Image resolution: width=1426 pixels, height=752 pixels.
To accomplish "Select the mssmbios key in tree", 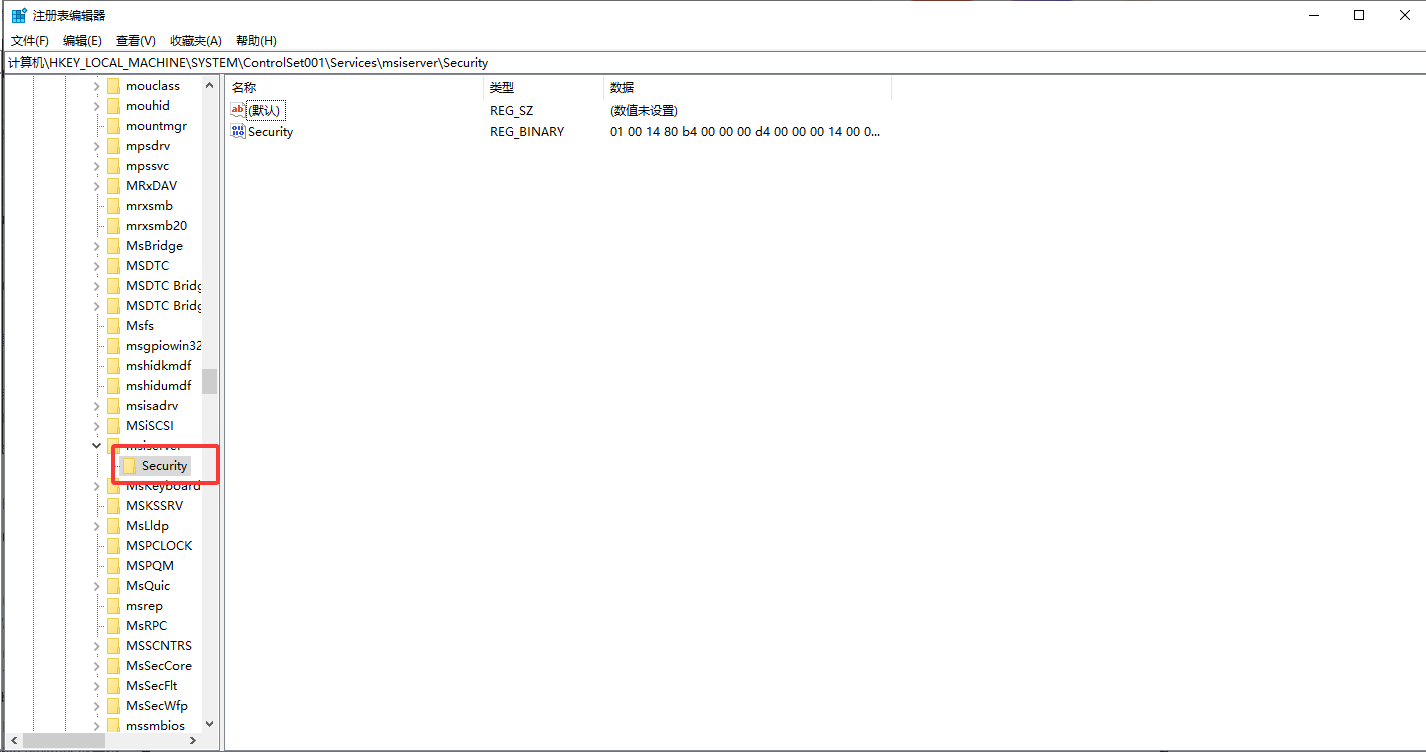I will tap(155, 726).
